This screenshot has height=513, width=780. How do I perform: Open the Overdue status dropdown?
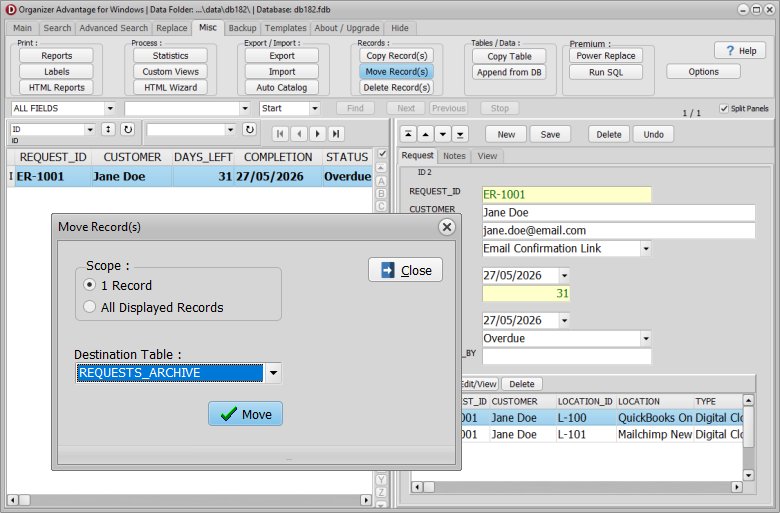click(646, 338)
